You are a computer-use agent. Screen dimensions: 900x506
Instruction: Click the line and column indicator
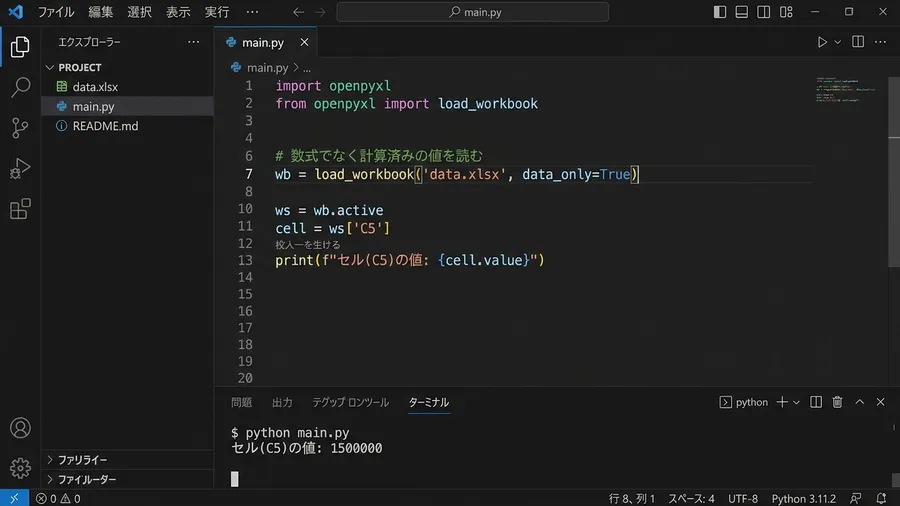coord(631,498)
